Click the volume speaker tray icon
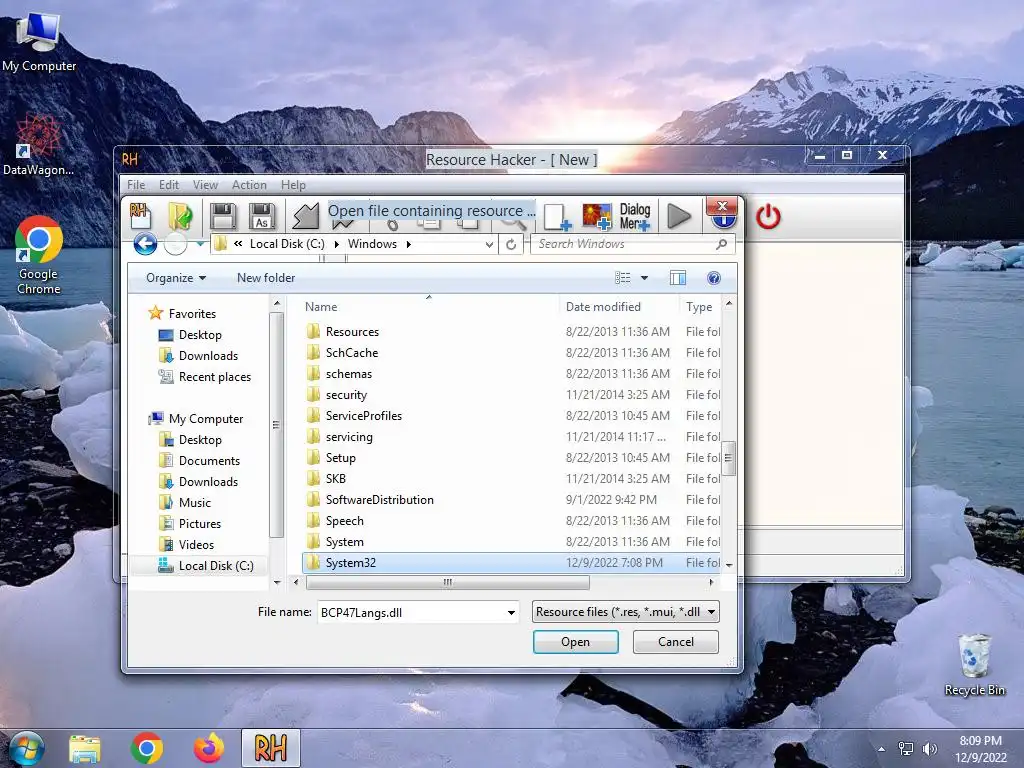The width and height of the screenshot is (1024, 768). tap(929, 749)
